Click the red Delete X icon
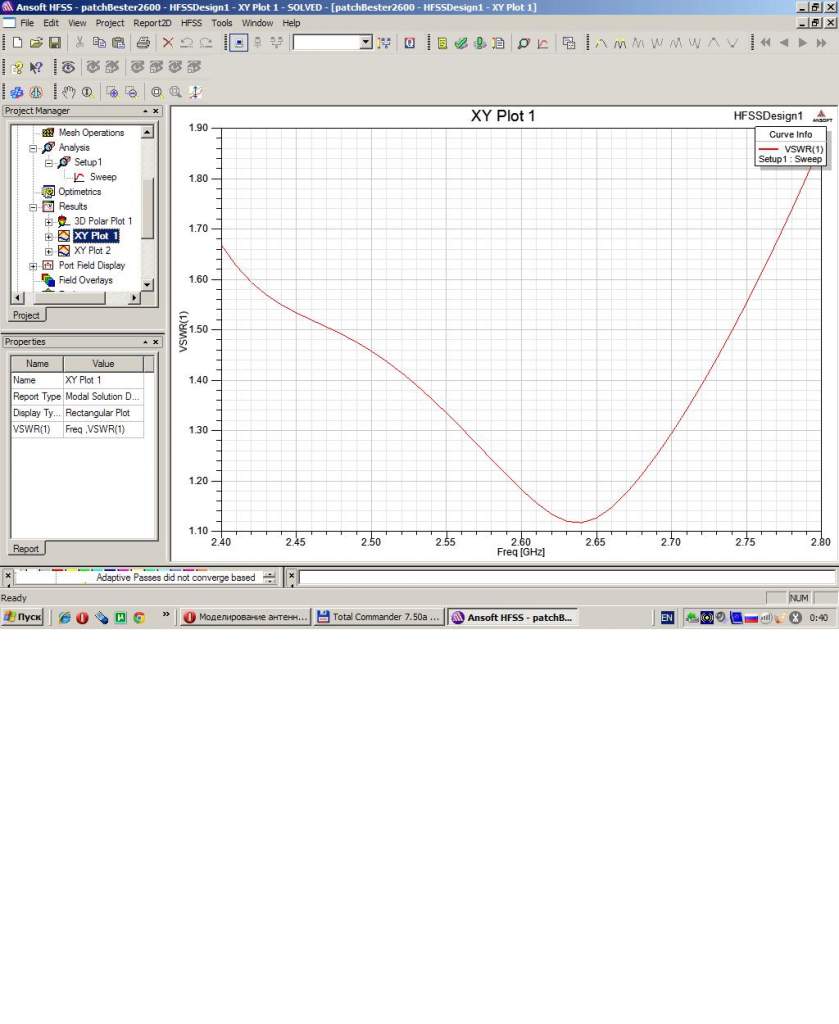 (168, 43)
